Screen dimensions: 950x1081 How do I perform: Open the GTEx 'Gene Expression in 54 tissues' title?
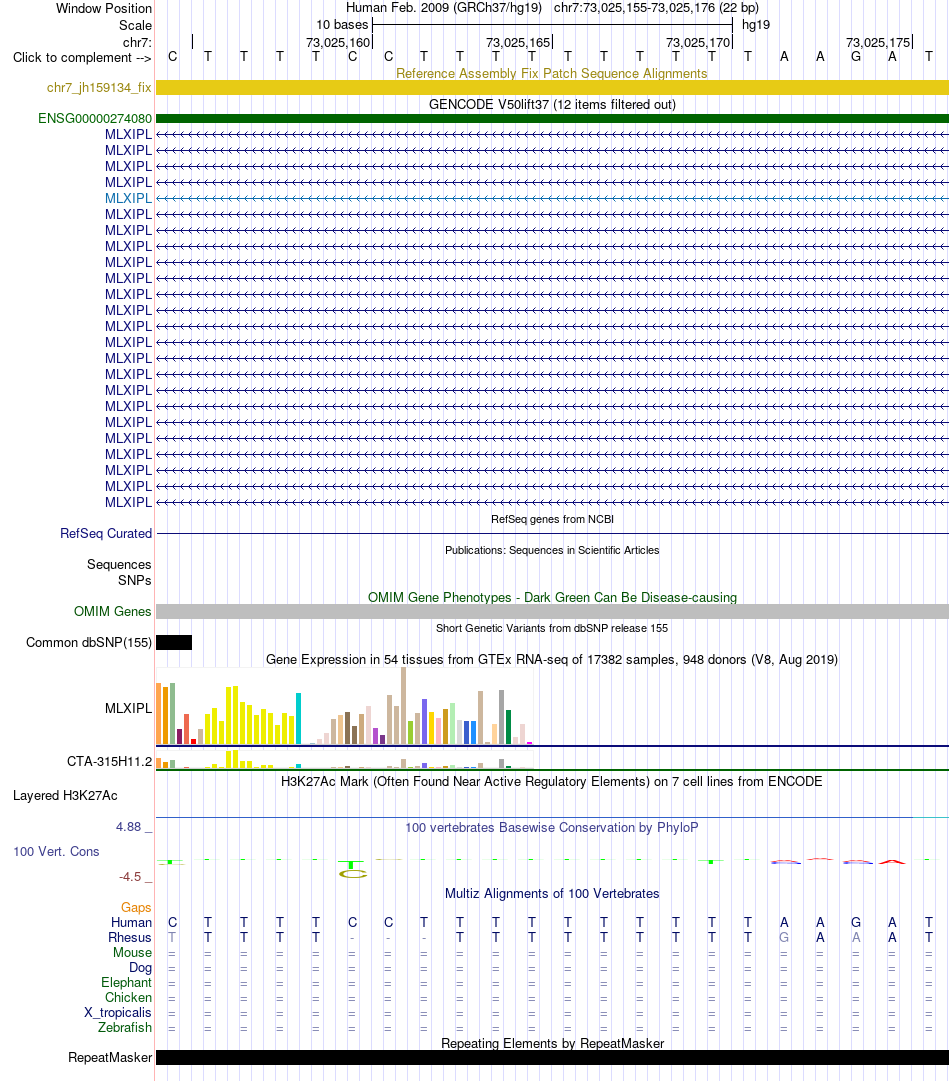tap(552, 660)
